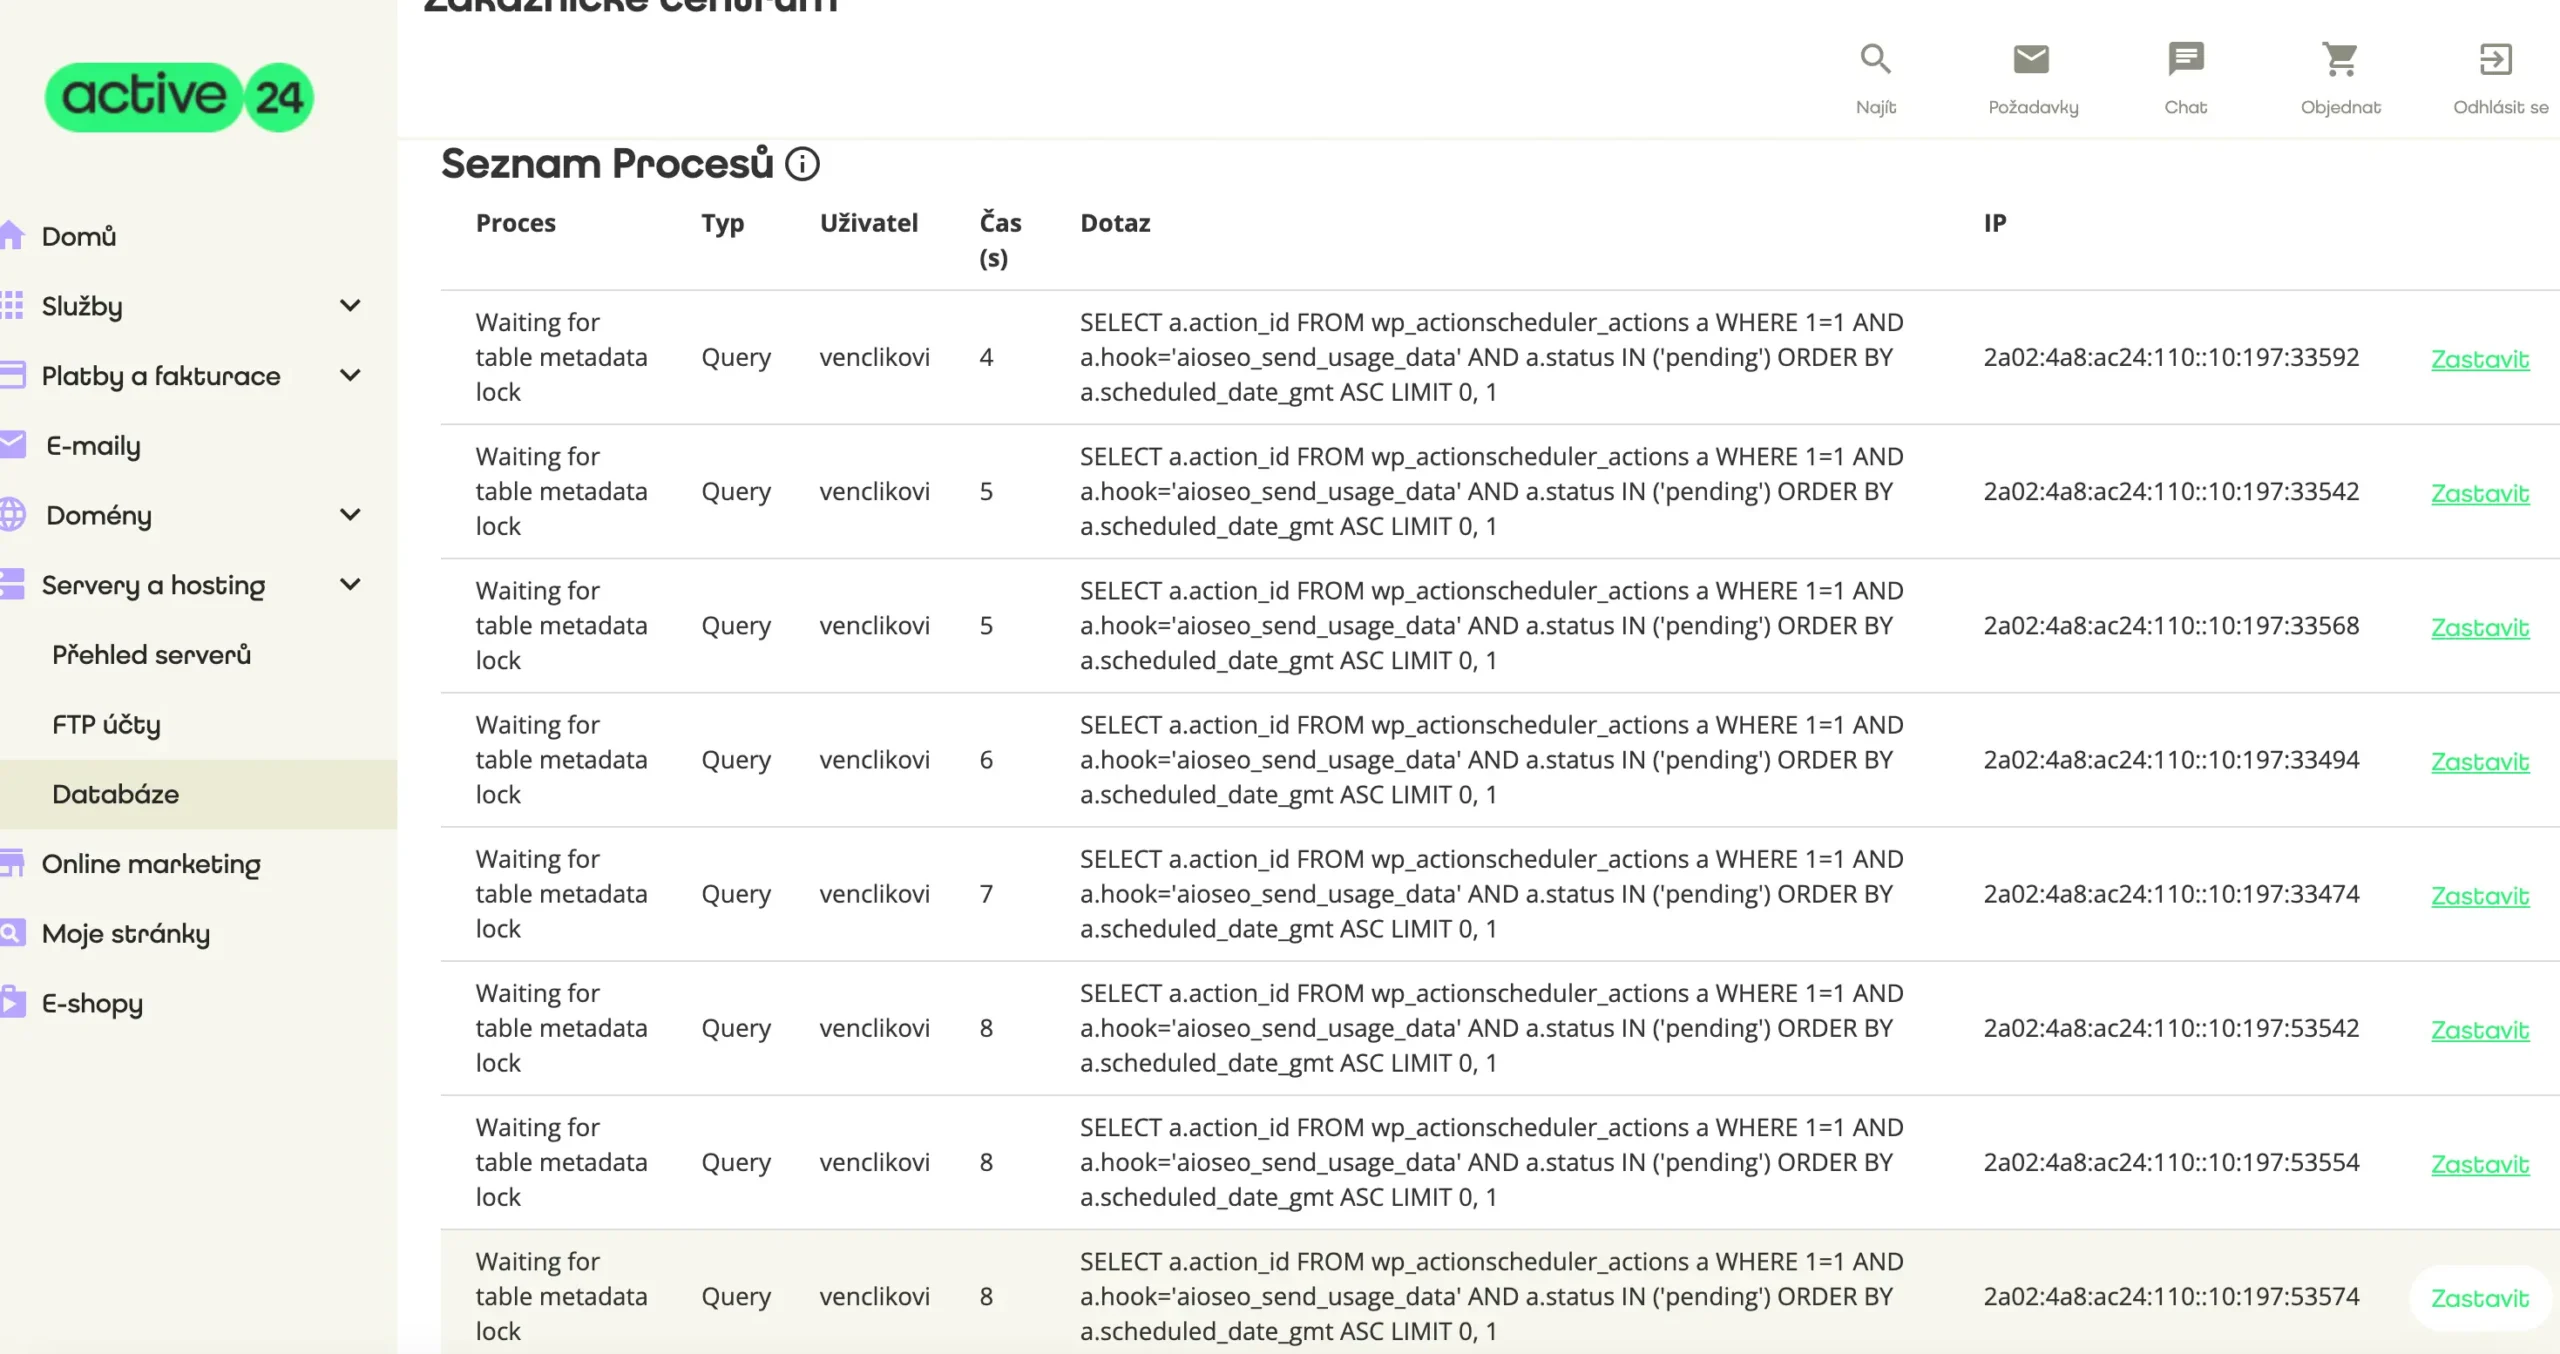
Task: Expand the Domény chevron
Action: click(350, 515)
